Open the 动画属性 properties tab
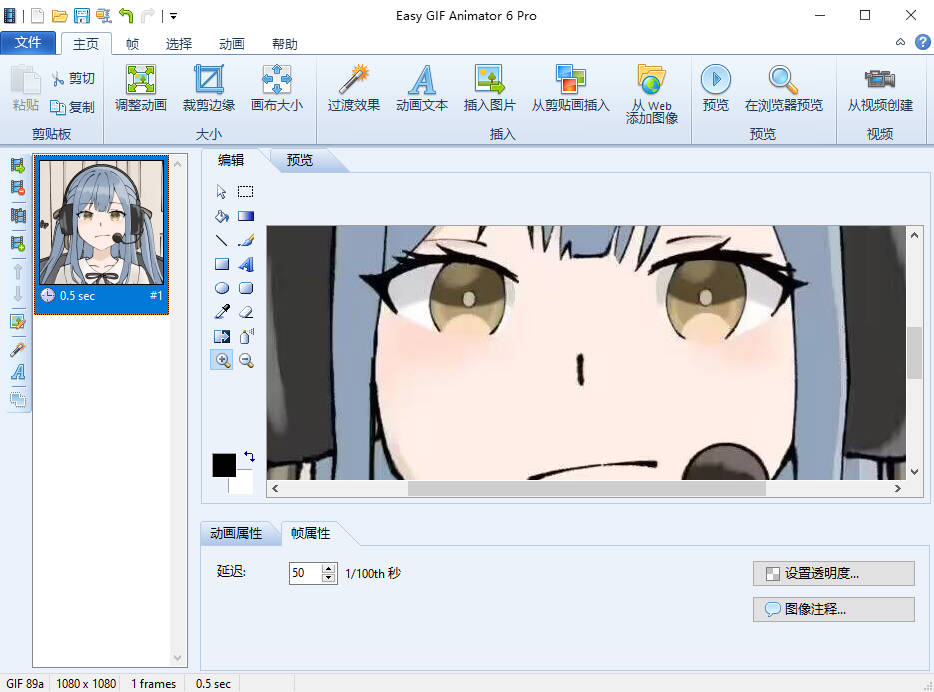934x692 pixels. (x=236, y=534)
